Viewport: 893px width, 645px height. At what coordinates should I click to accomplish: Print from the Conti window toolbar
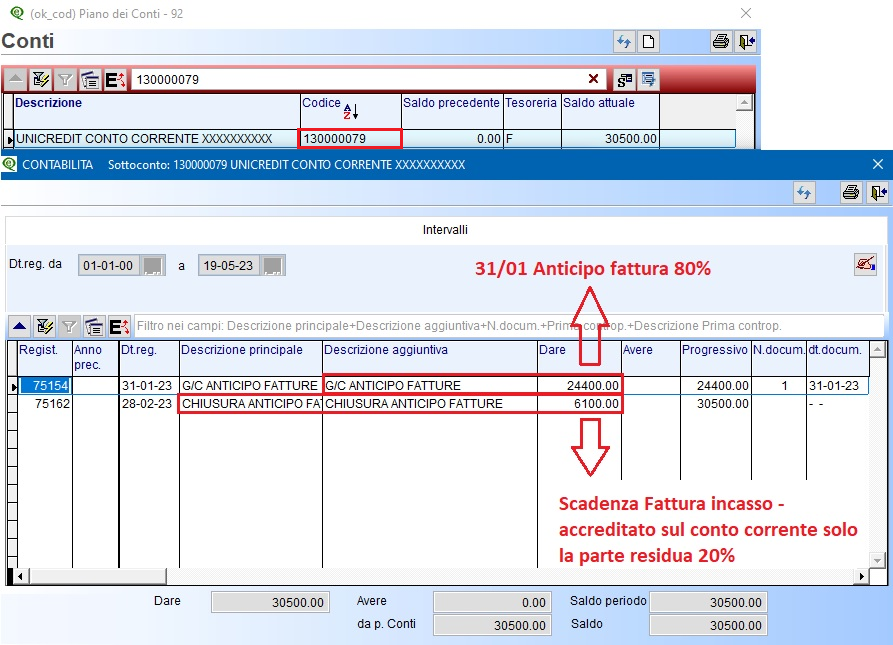[x=721, y=42]
